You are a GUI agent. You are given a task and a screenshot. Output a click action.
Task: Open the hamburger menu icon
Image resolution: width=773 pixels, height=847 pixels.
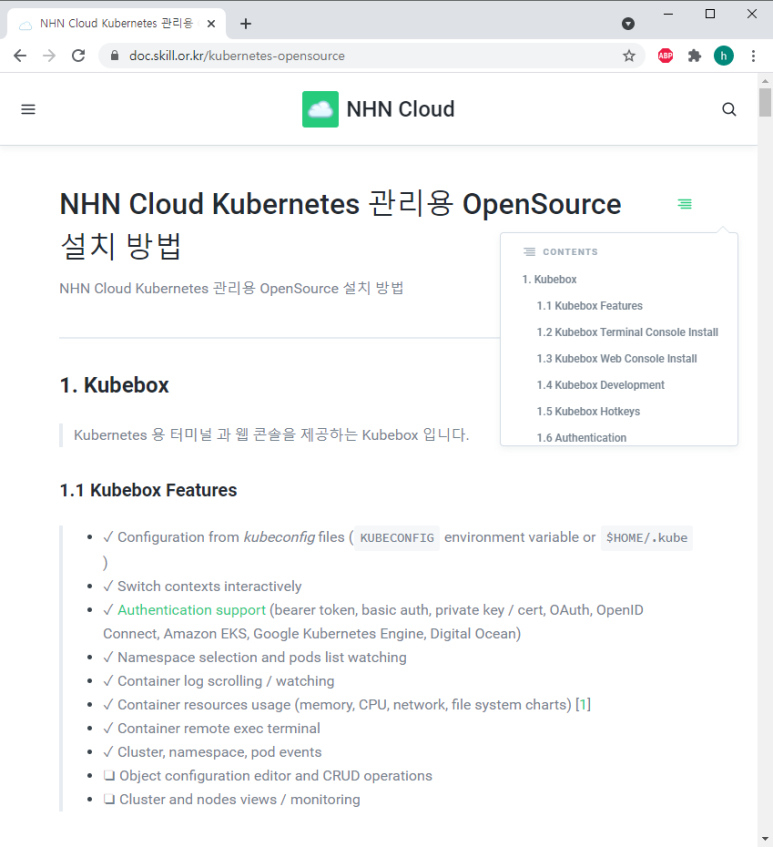coord(28,109)
